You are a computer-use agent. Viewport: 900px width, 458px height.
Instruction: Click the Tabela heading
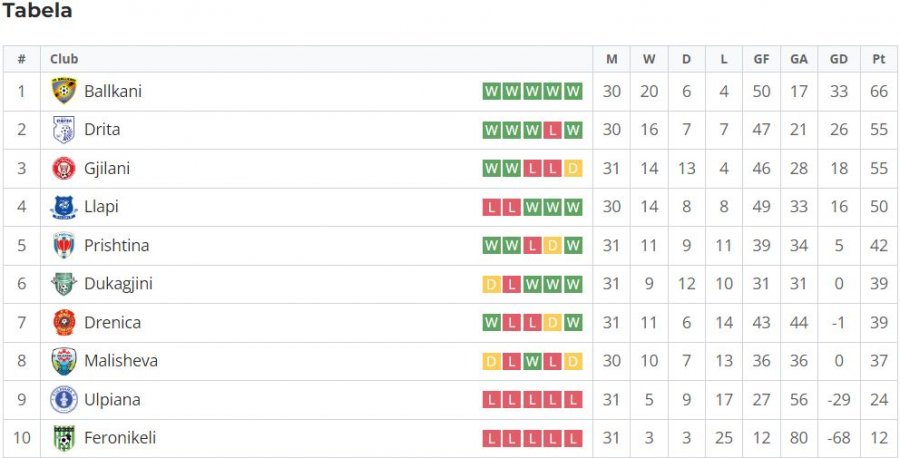coord(37,10)
